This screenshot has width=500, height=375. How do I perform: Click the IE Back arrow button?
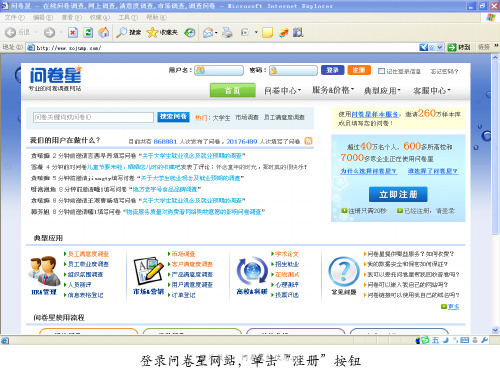click(x=10, y=32)
